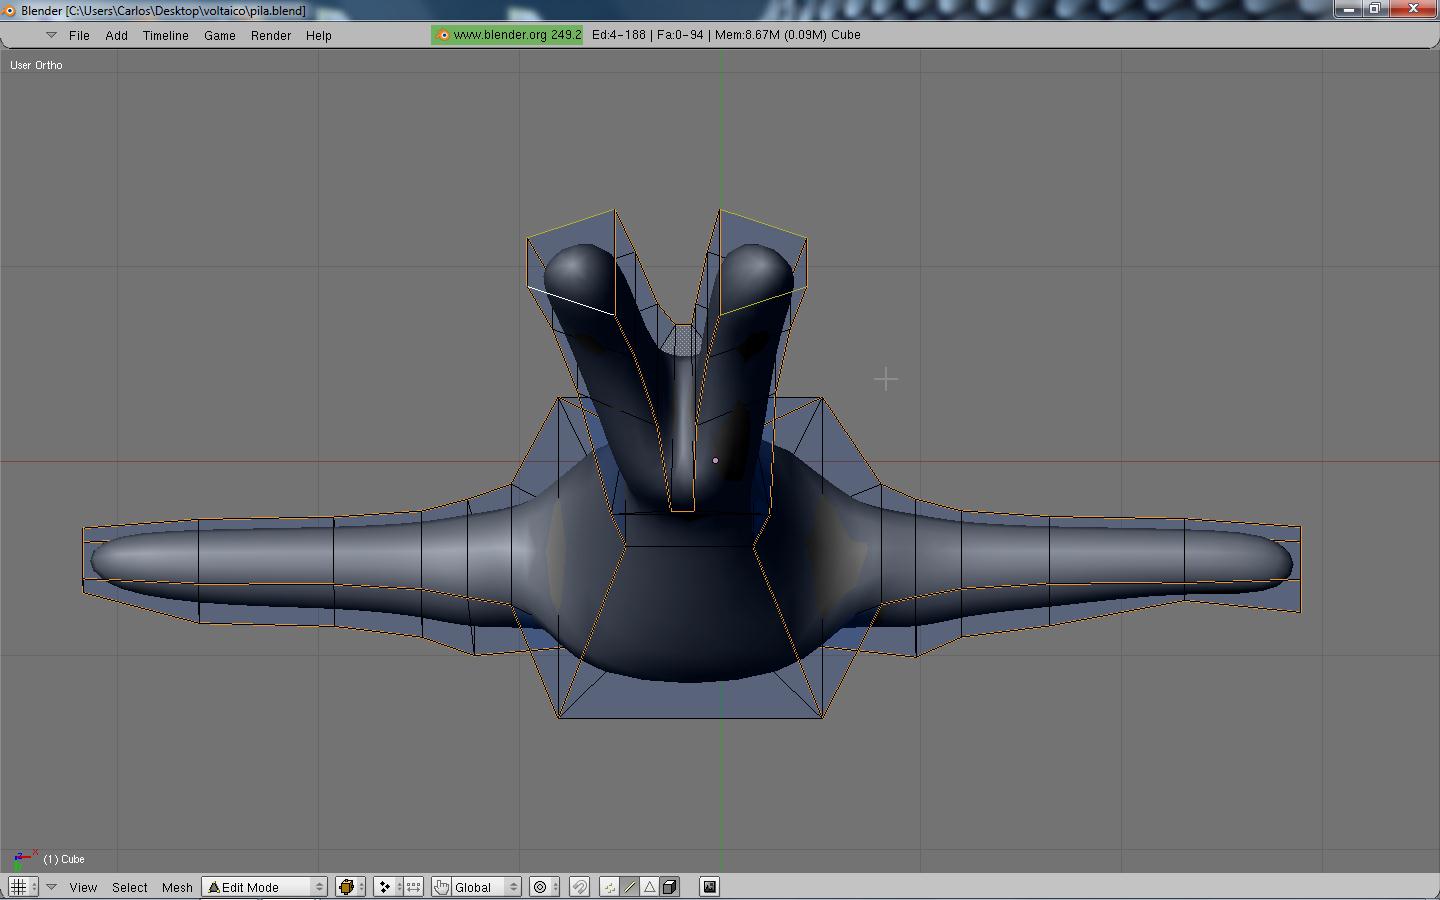1440x900 pixels.
Task: Toggle move object centers only icon
Action: tap(413, 887)
